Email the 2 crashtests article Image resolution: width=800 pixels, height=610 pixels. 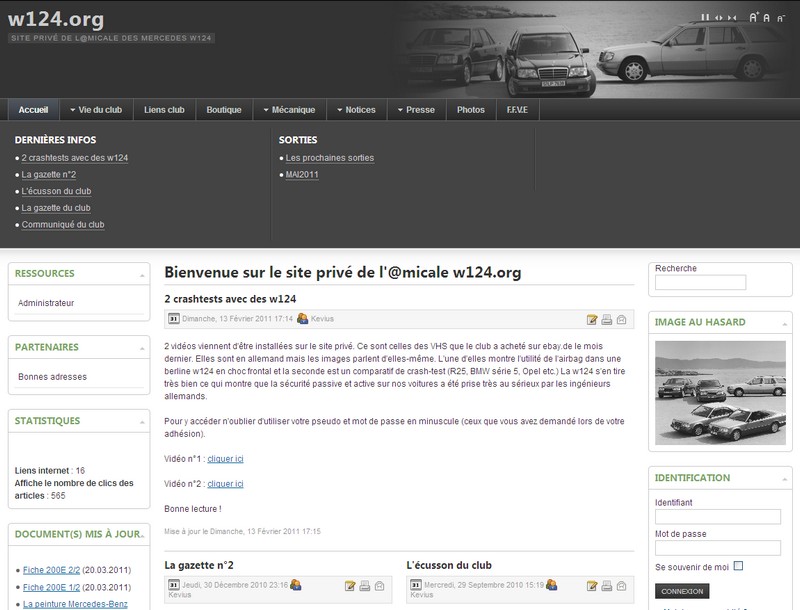(x=621, y=320)
